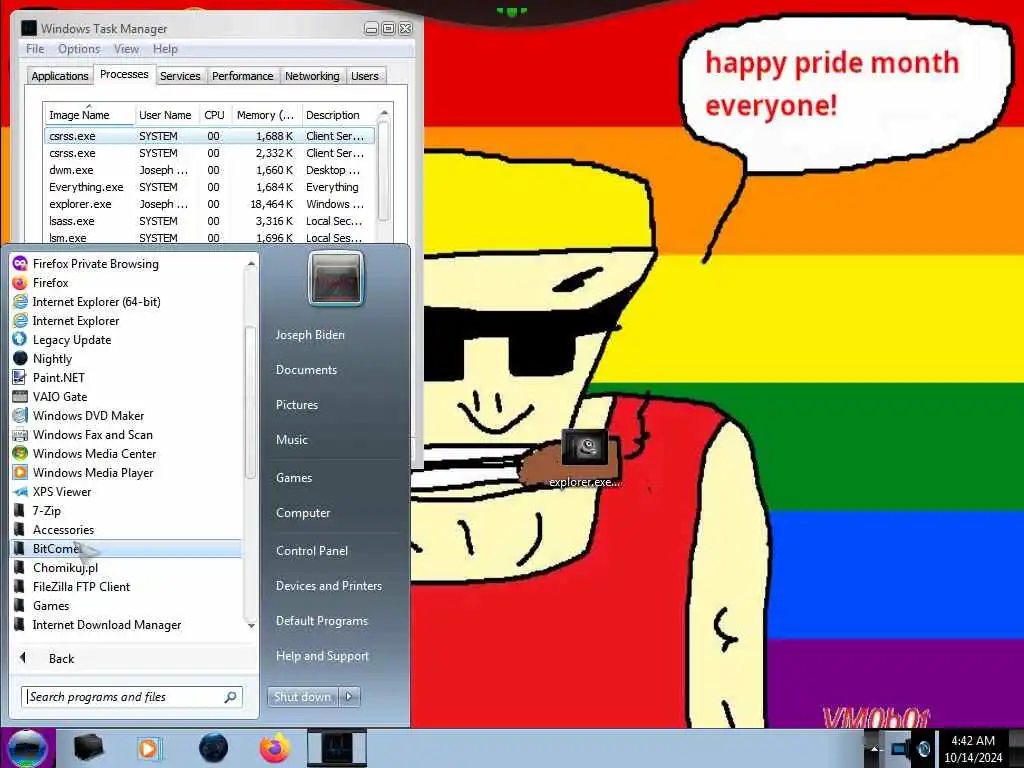
Task: Open Help and Support
Action: [x=323, y=656]
